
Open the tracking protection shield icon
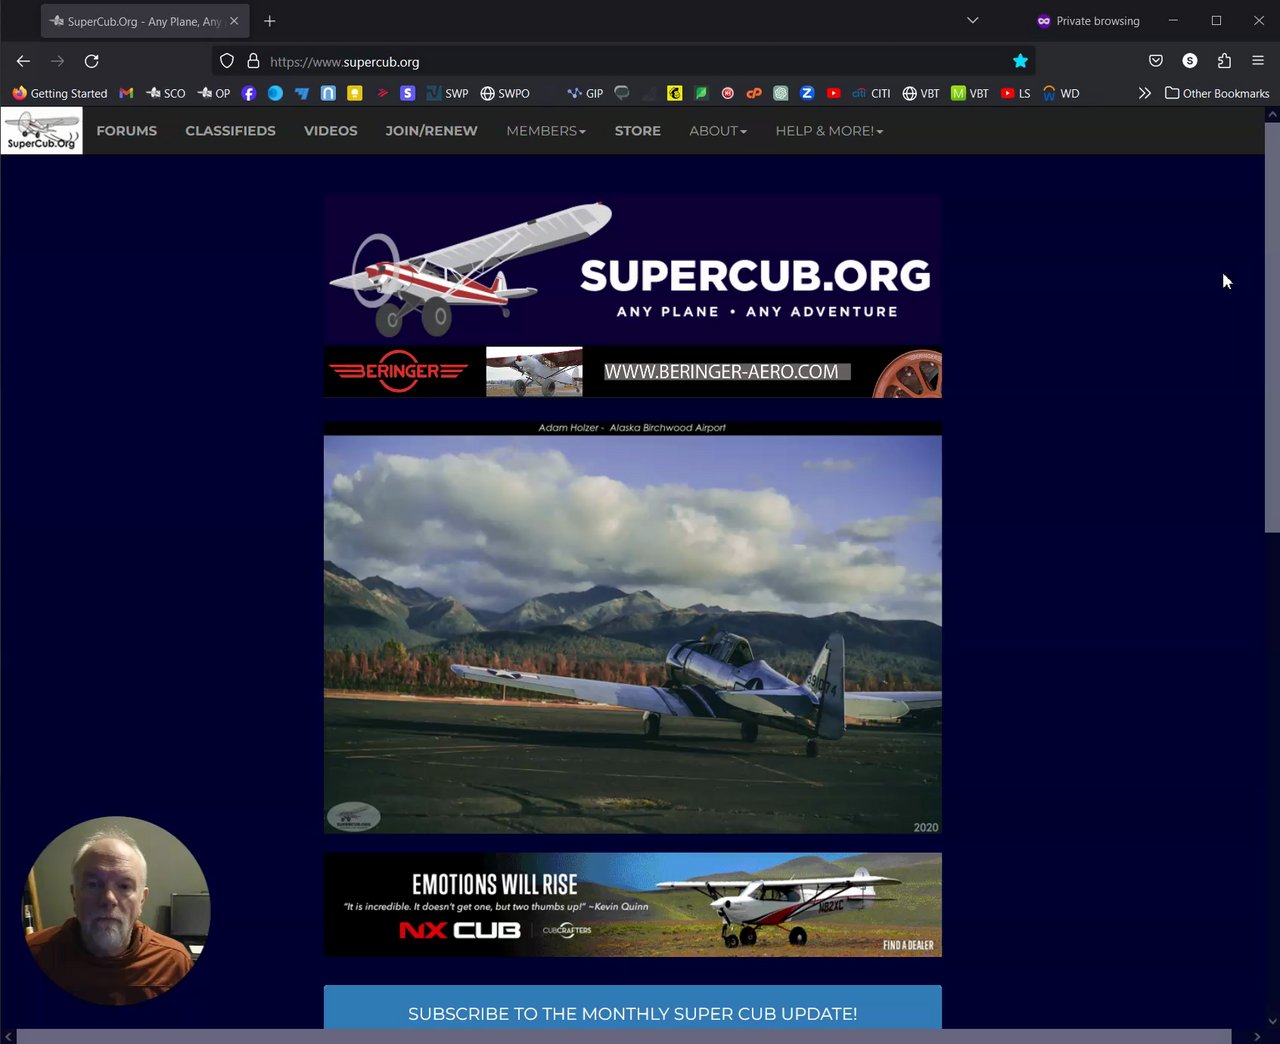coord(227,61)
